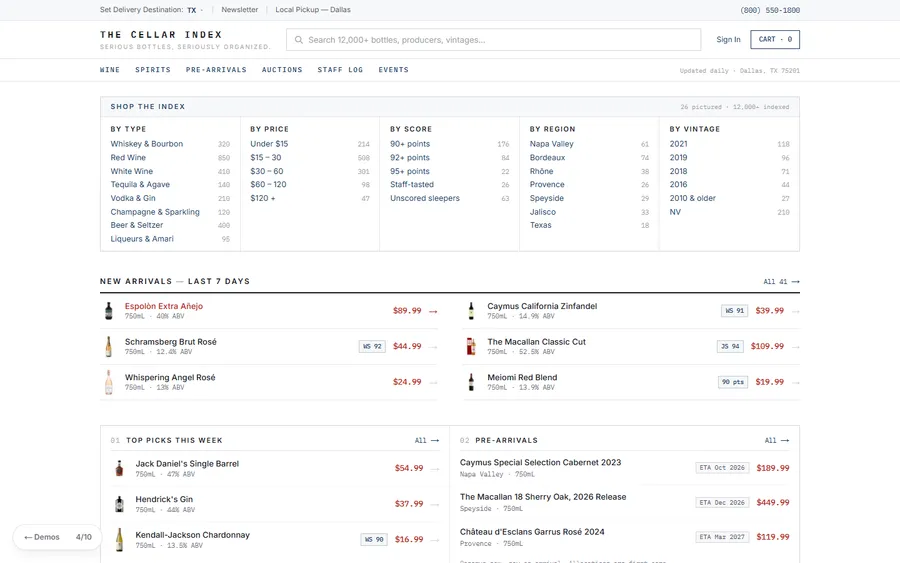View all Pre-Arrivals link

click(x=777, y=441)
